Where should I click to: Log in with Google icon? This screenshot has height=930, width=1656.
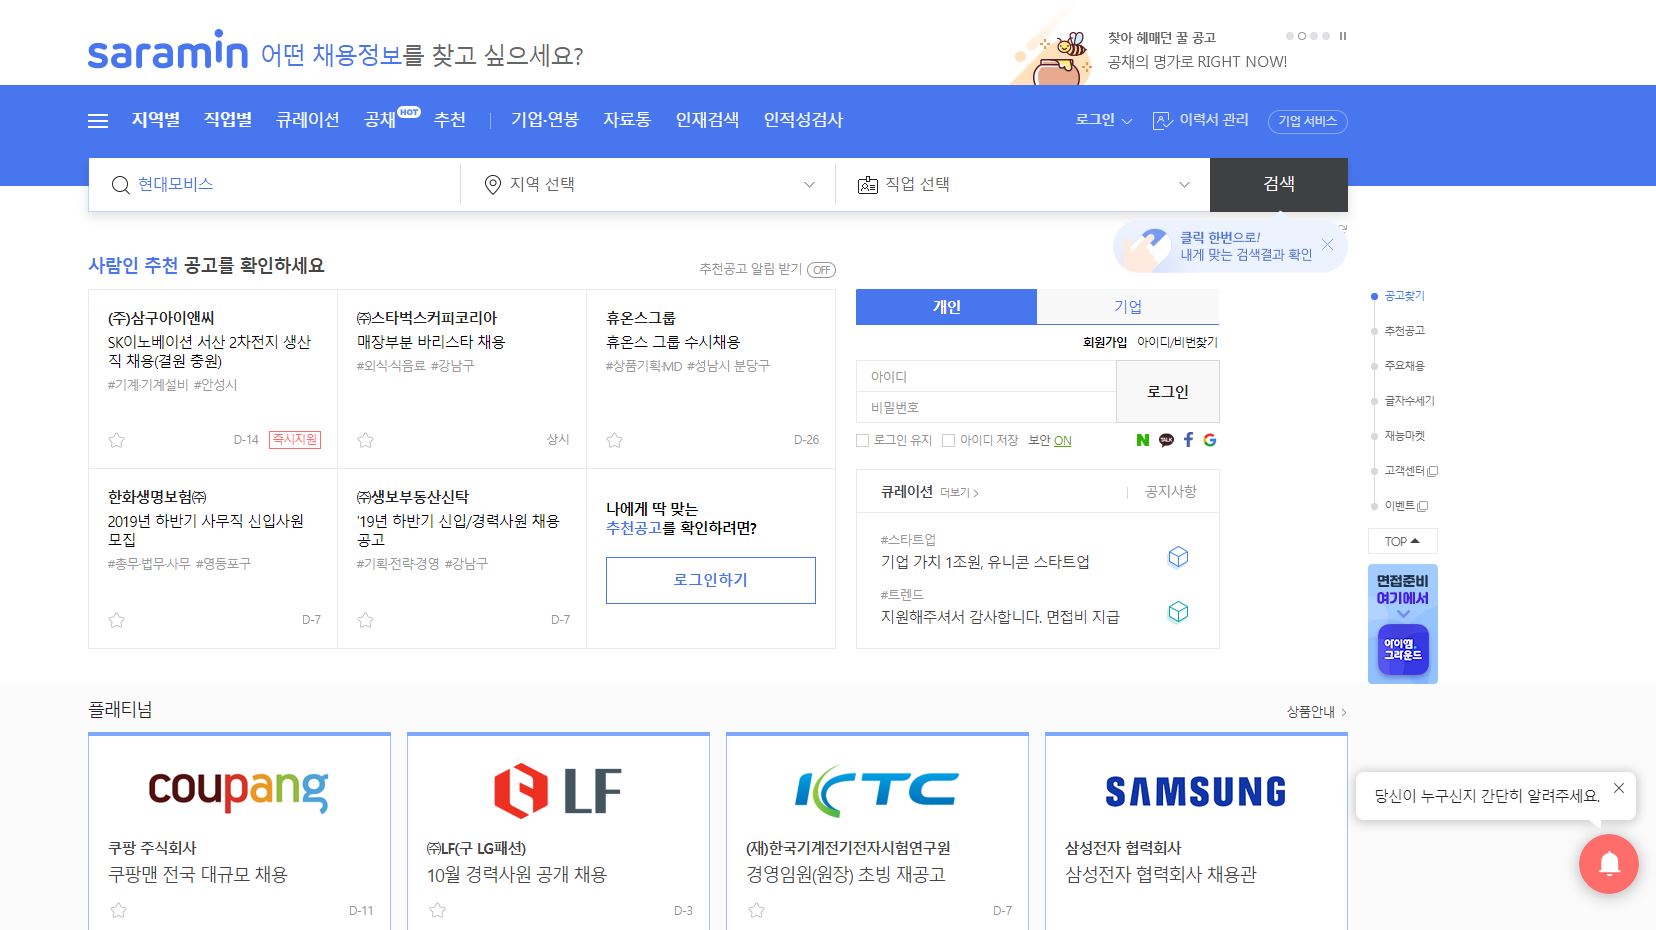point(1210,440)
